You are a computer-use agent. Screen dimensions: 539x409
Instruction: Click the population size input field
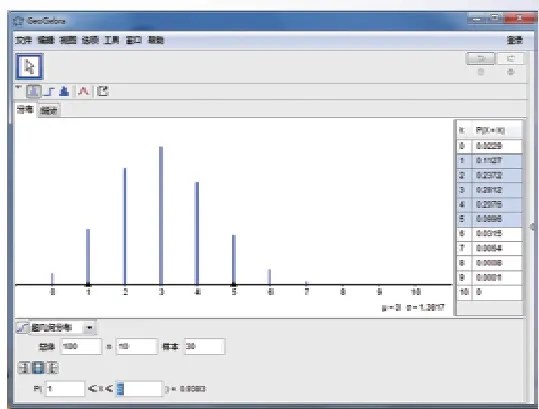click(81, 346)
